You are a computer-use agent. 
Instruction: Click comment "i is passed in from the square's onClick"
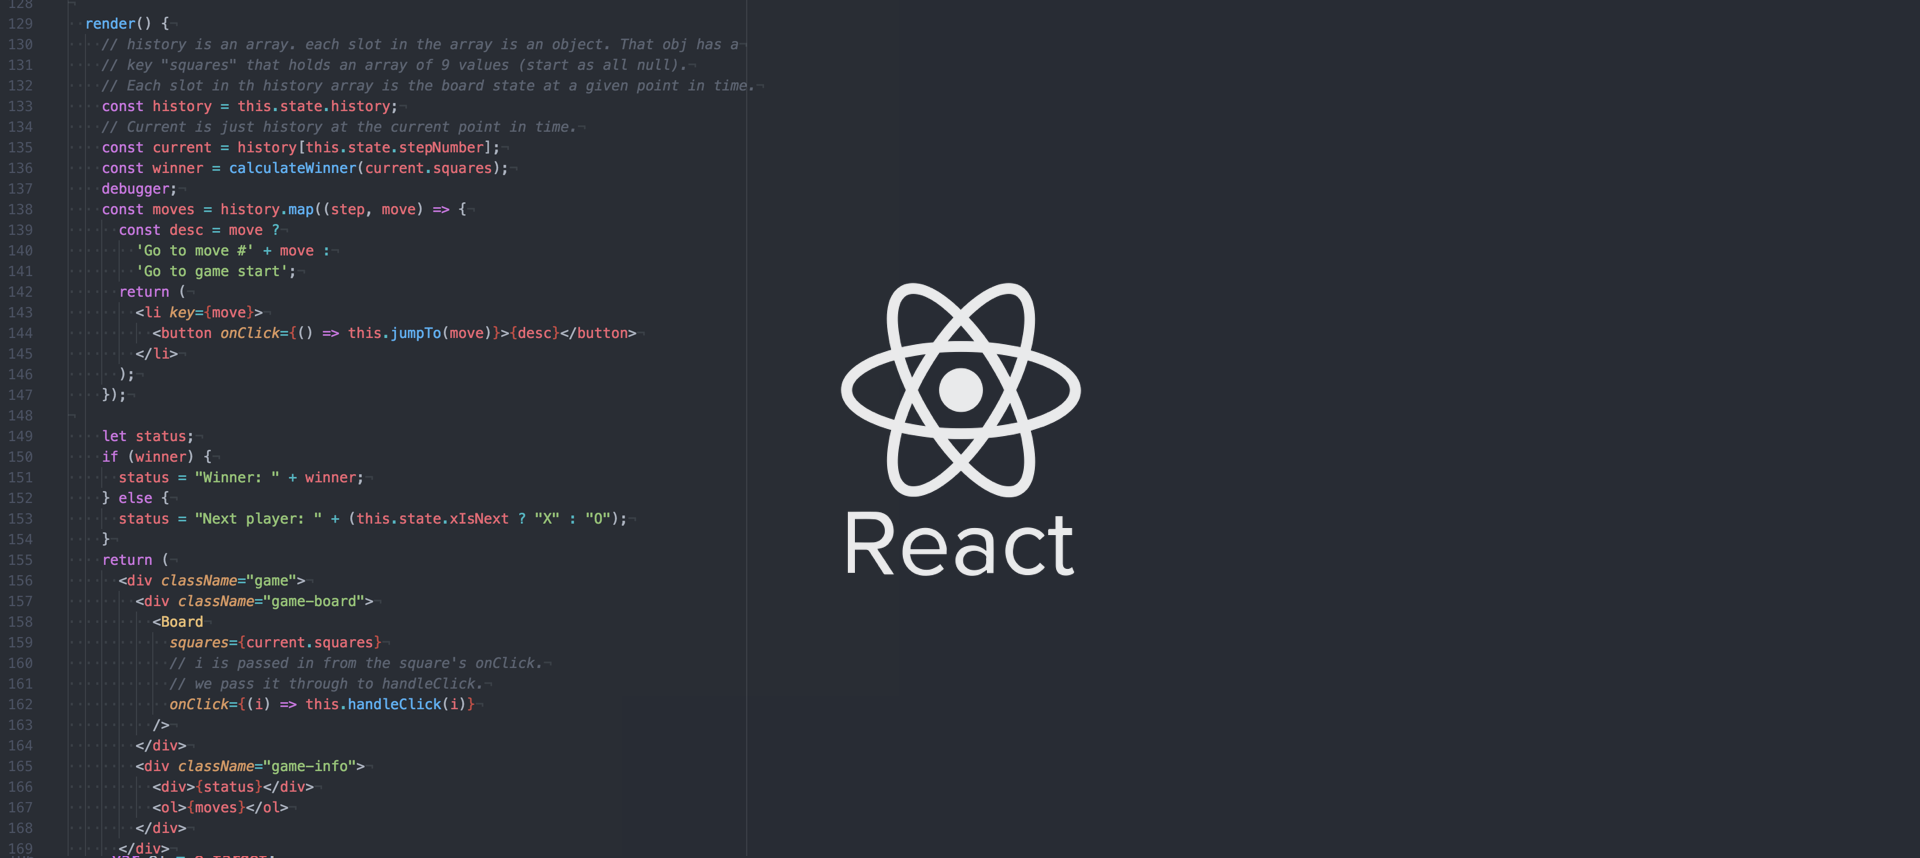(x=356, y=663)
